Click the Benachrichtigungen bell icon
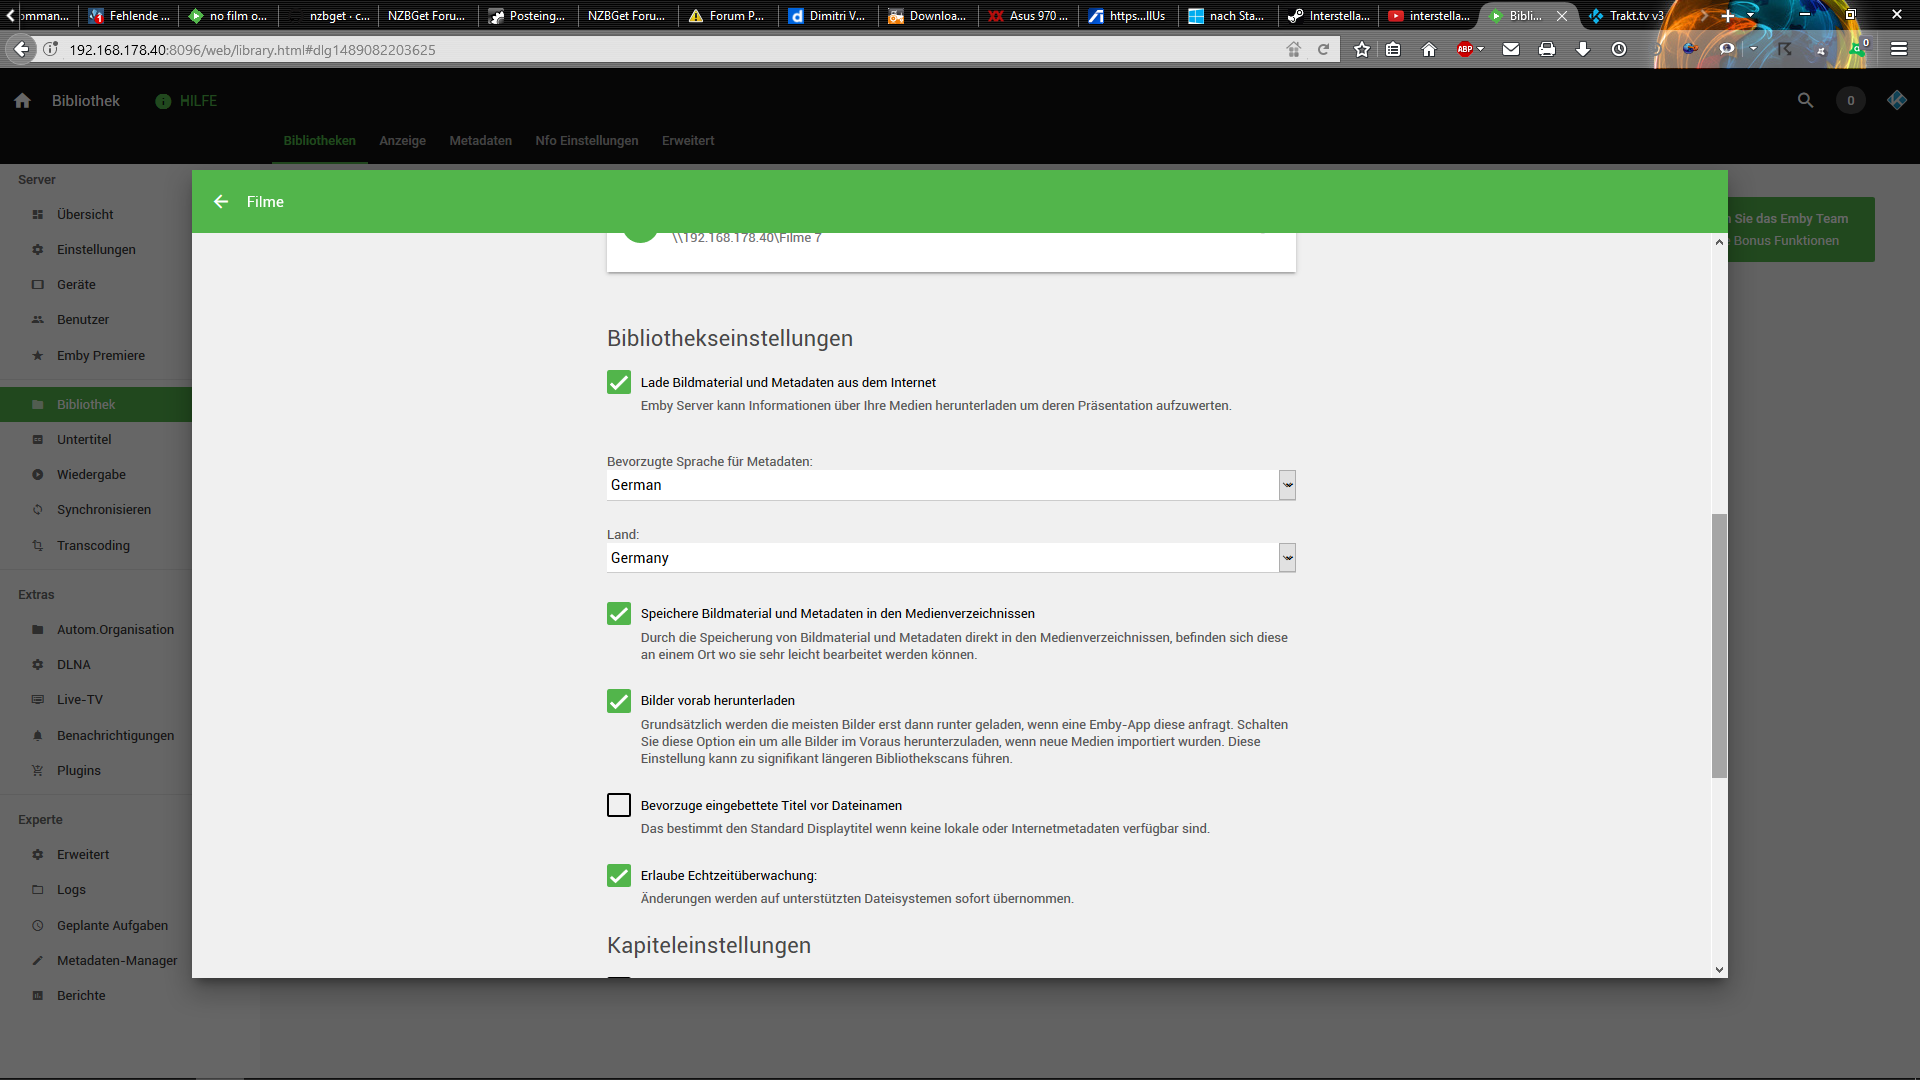The image size is (1920, 1080). tap(38, 736)
